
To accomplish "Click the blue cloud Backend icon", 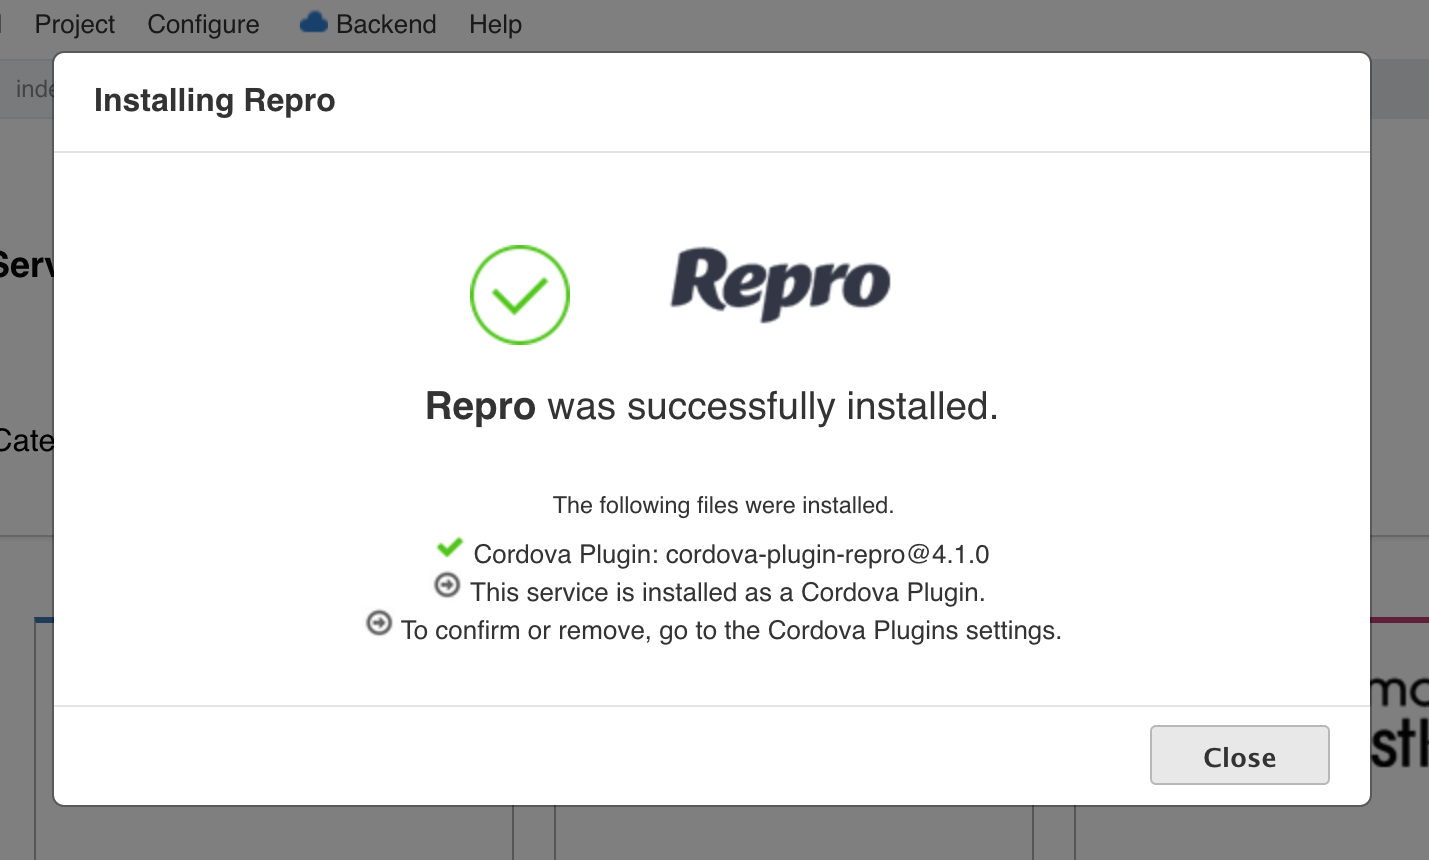I will tap(314, 22).
